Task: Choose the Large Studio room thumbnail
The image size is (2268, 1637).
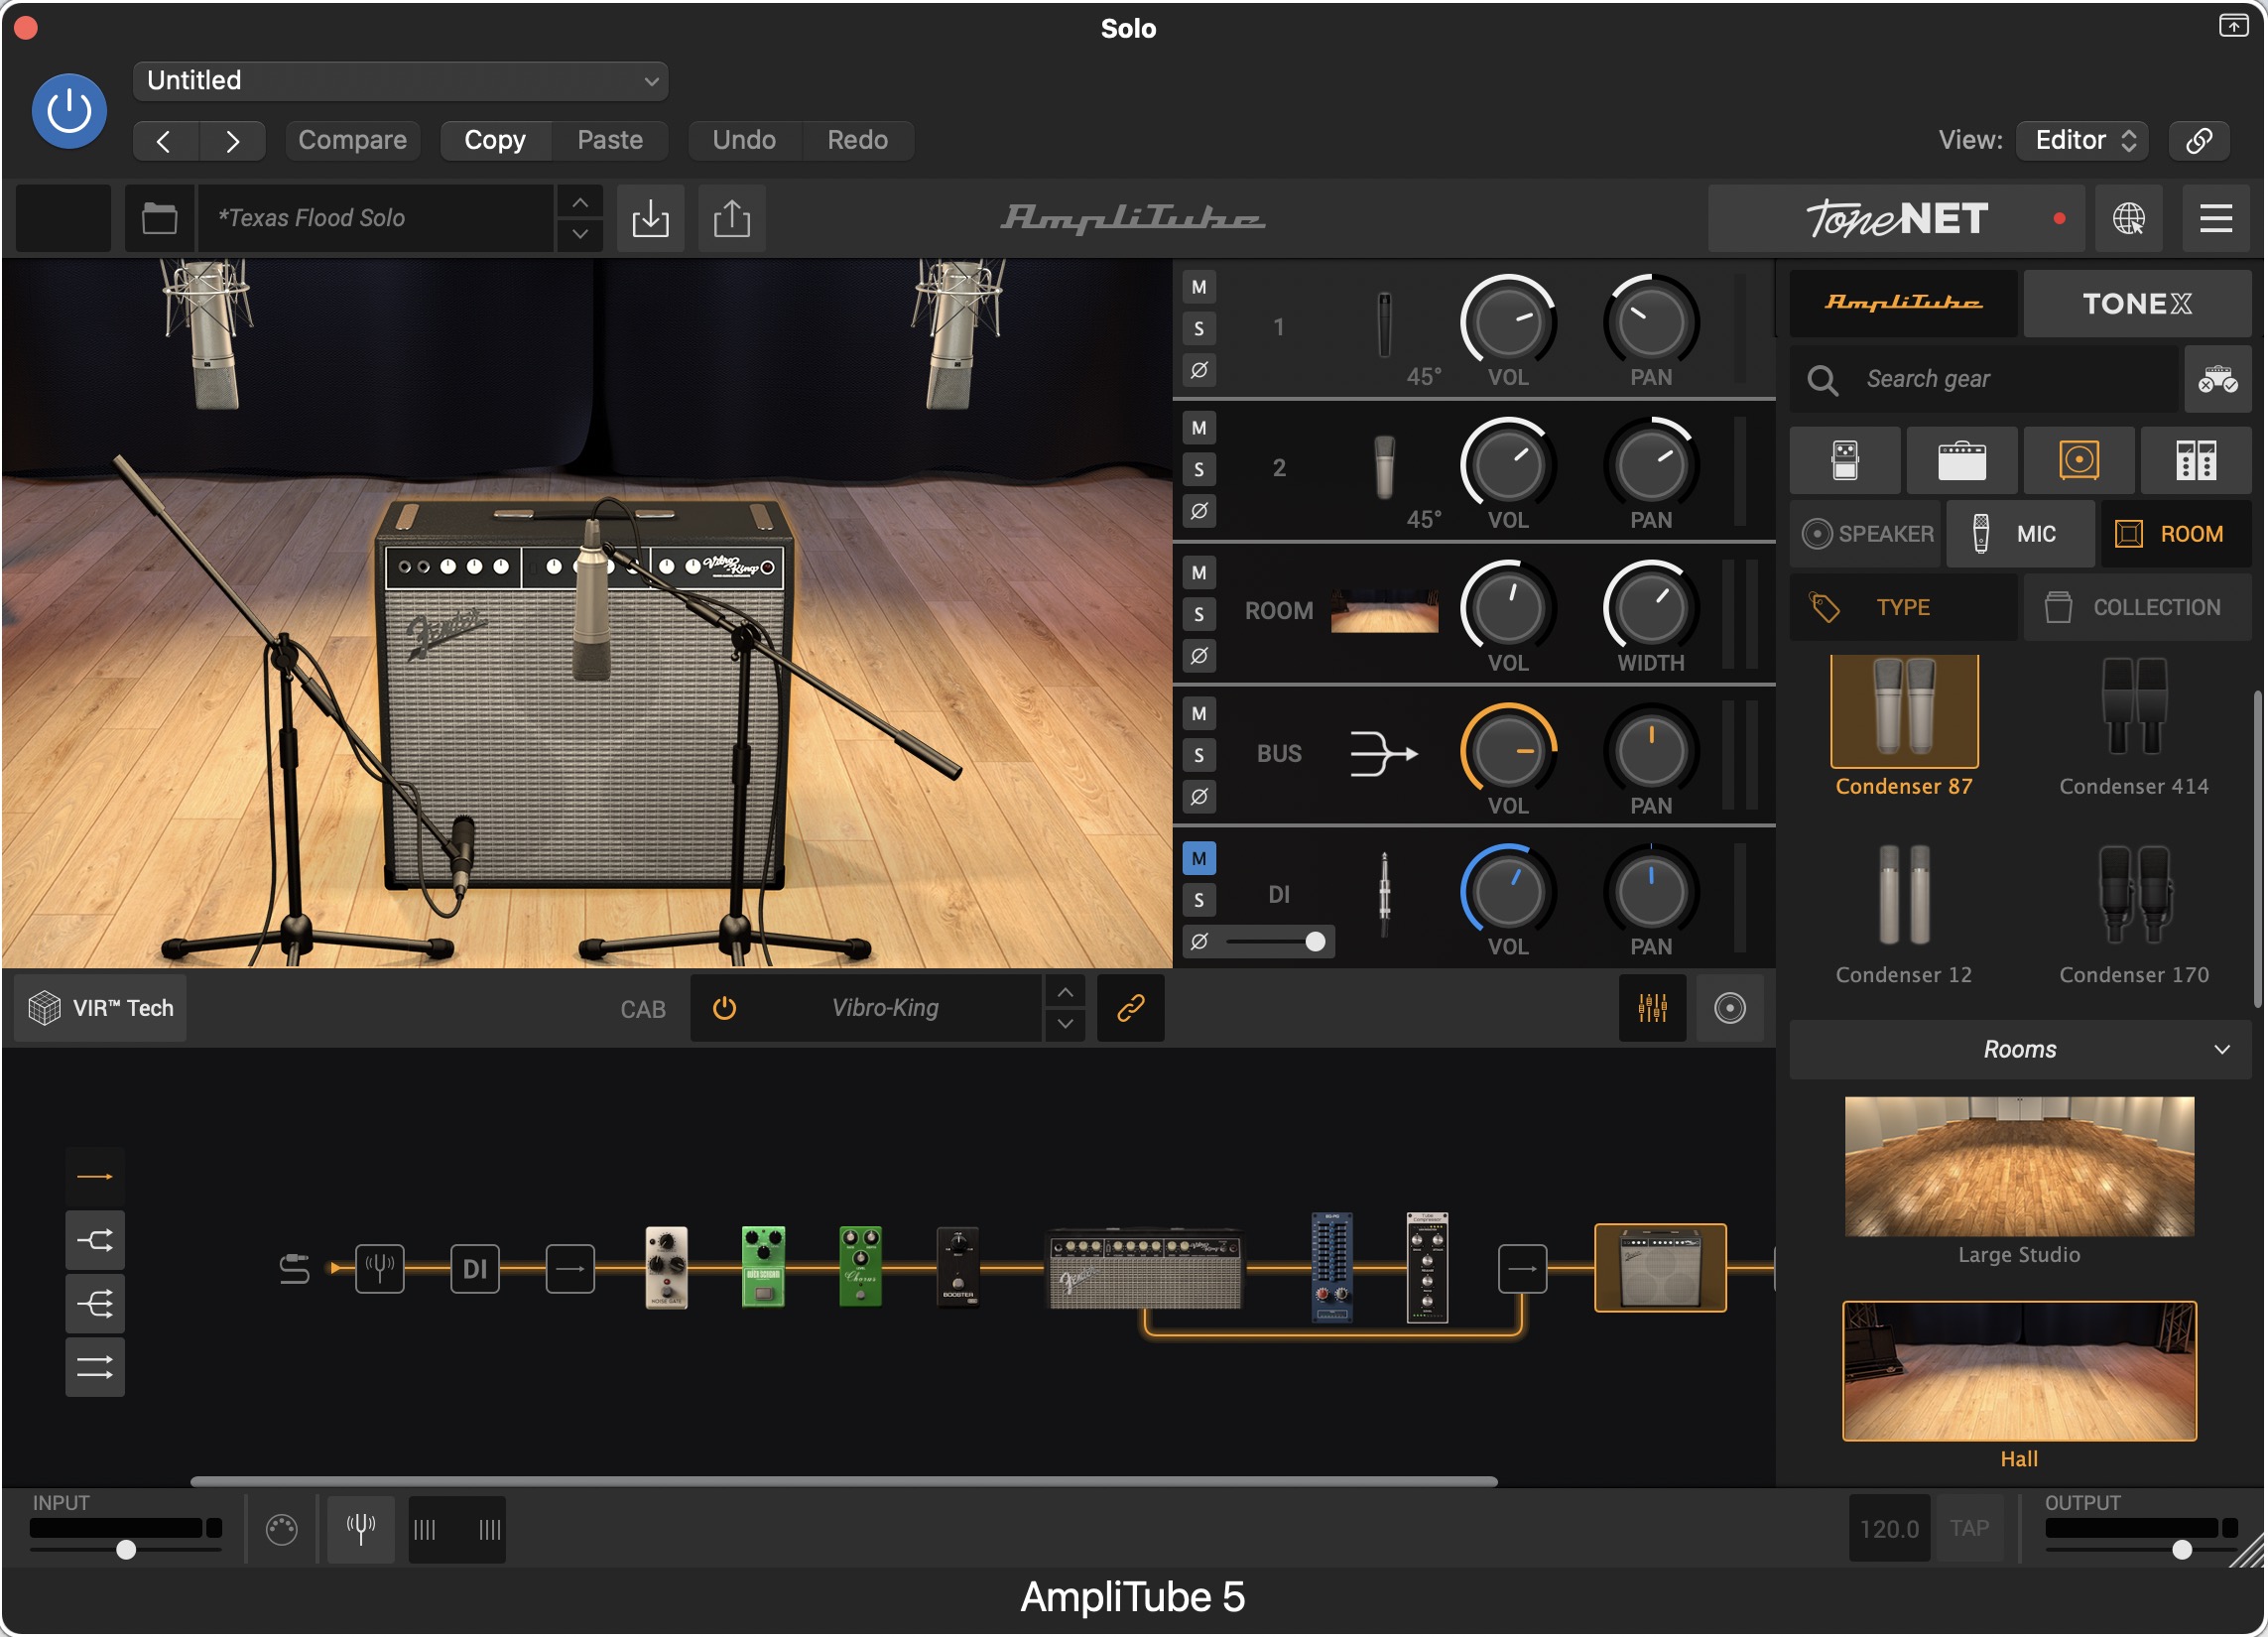Action: click(2019, 1167)
